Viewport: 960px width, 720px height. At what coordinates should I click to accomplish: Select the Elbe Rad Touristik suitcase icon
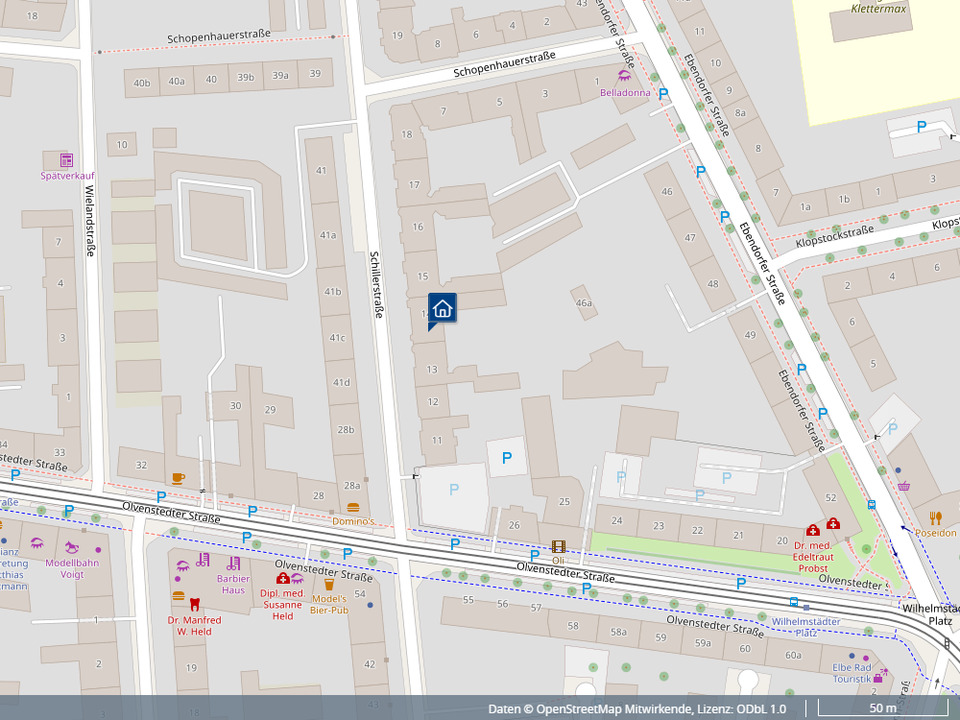[878, 678]
